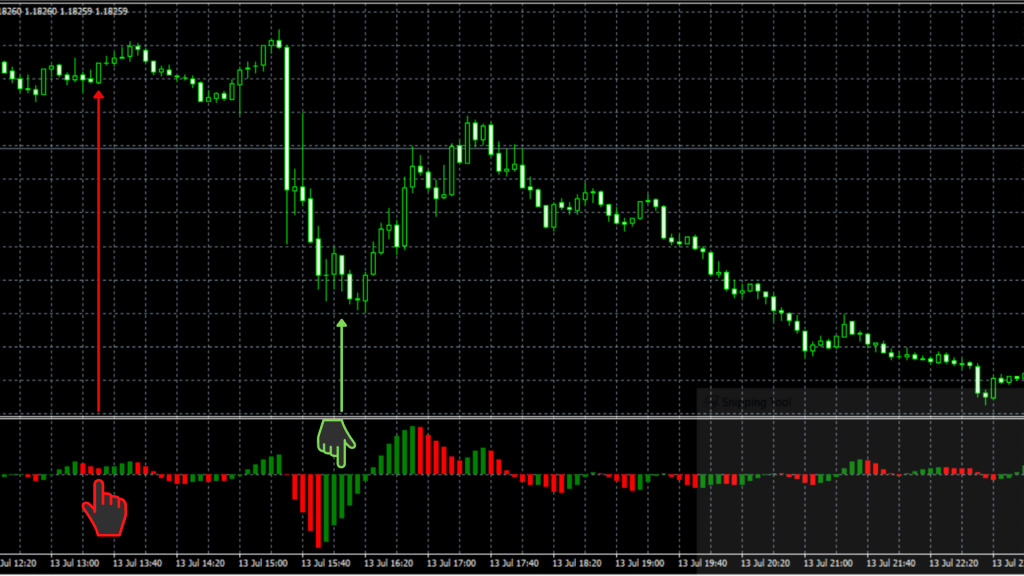The image size is (1024, 576).
Task: Select the green upward arrow
Action: pyautogui.click(x=342, y=365)
